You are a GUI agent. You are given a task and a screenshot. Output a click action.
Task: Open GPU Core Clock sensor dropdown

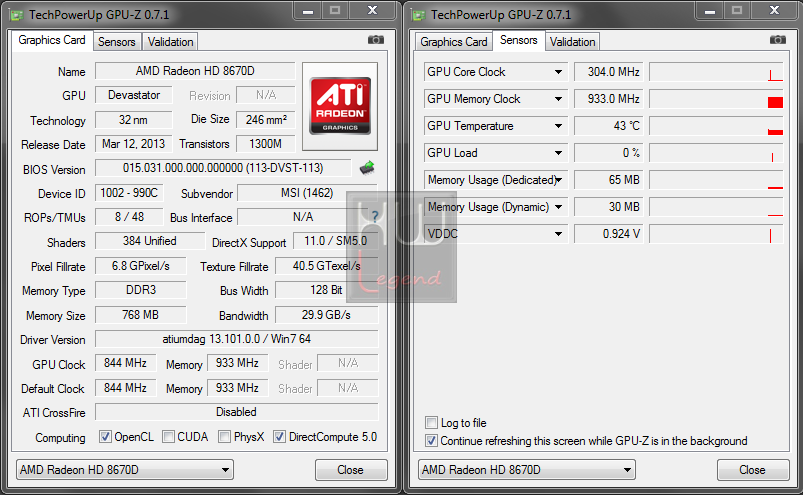tap(558, 72)
